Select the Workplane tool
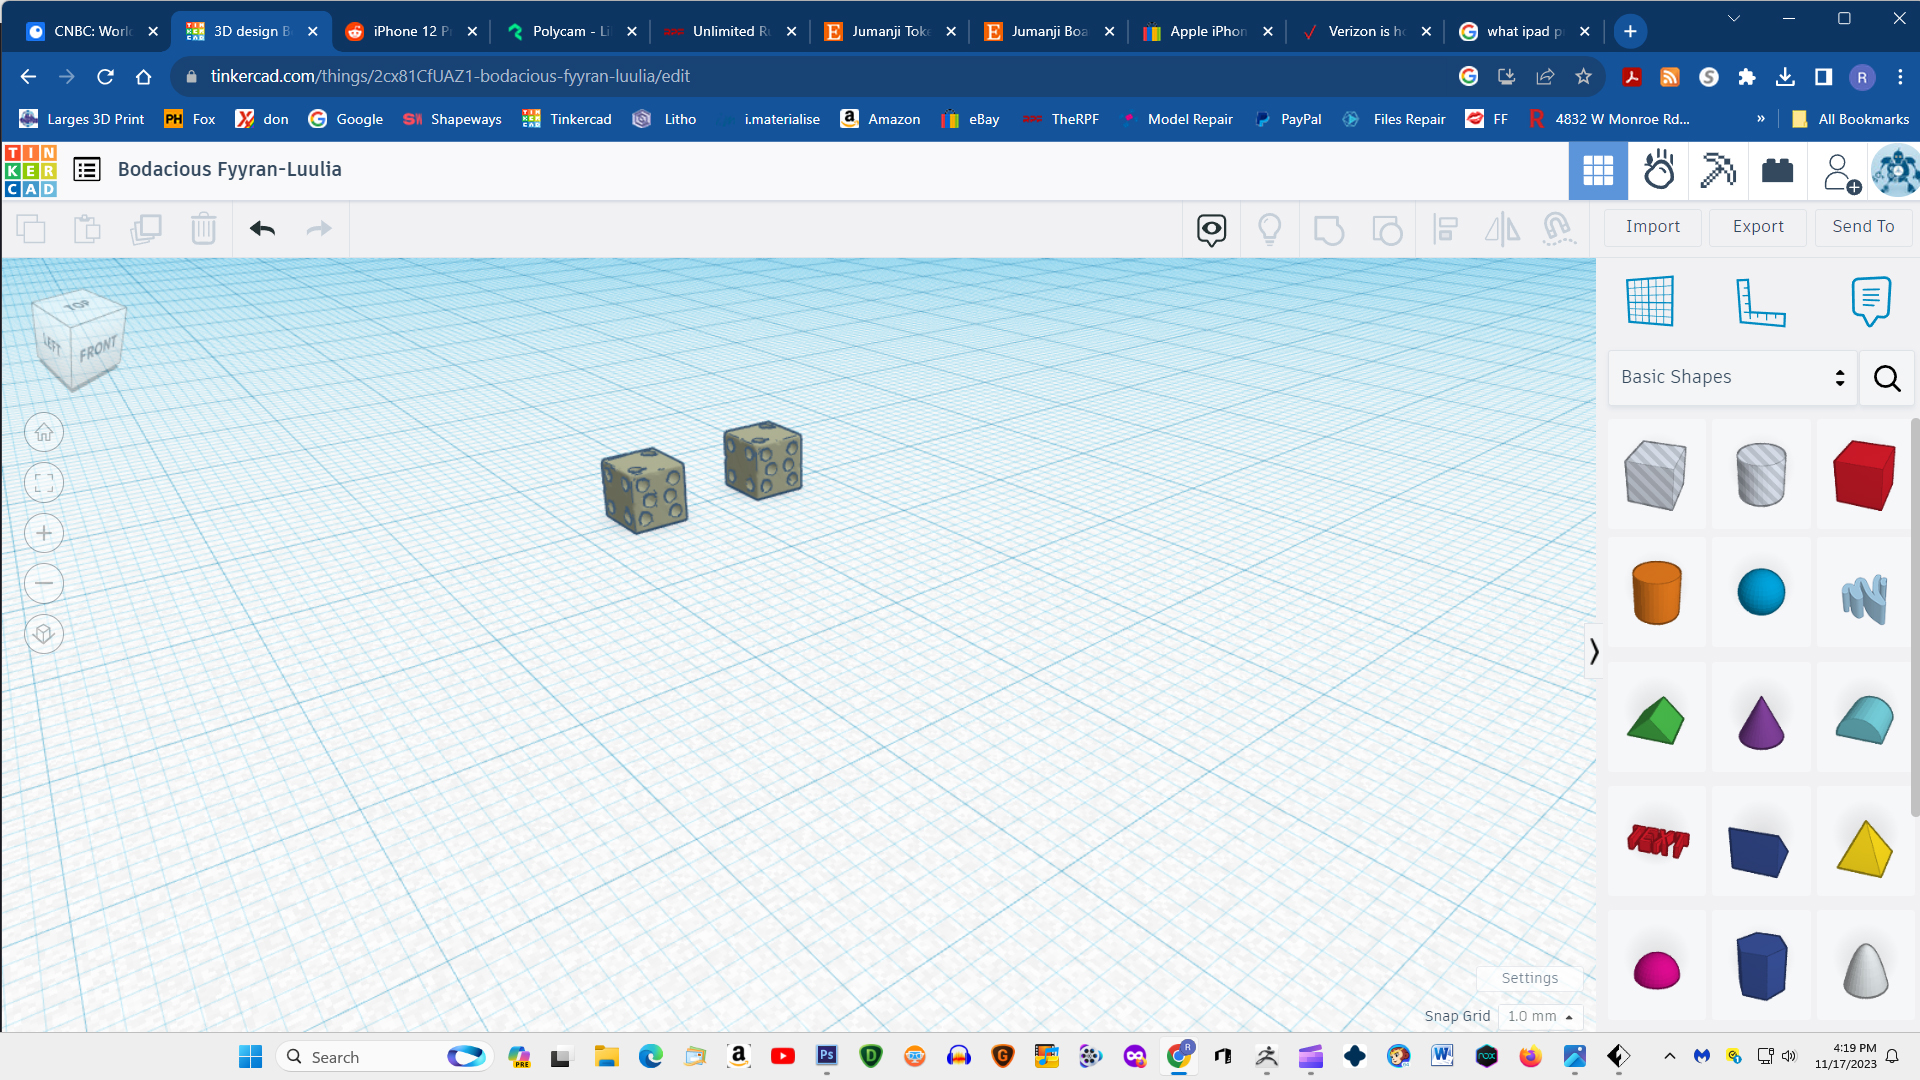The image size is (1920, 1080). (1650, 301)
